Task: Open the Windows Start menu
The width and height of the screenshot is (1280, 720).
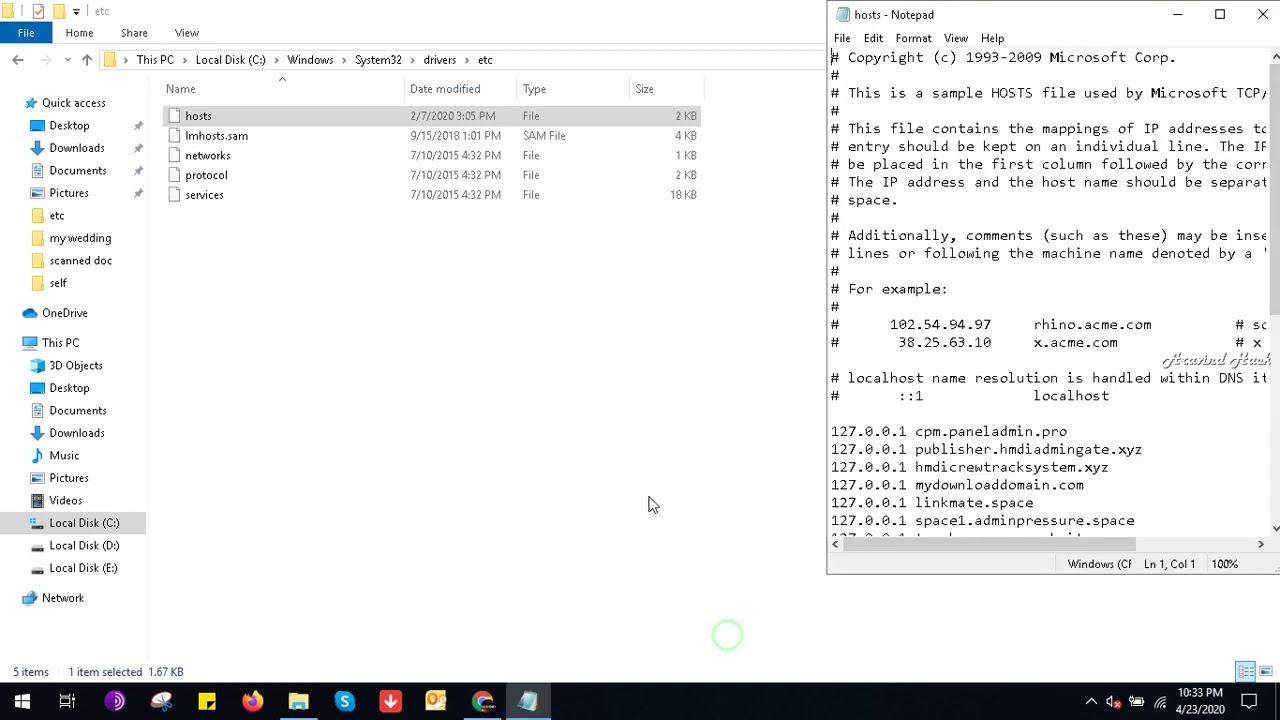Action: coord(22,701)
